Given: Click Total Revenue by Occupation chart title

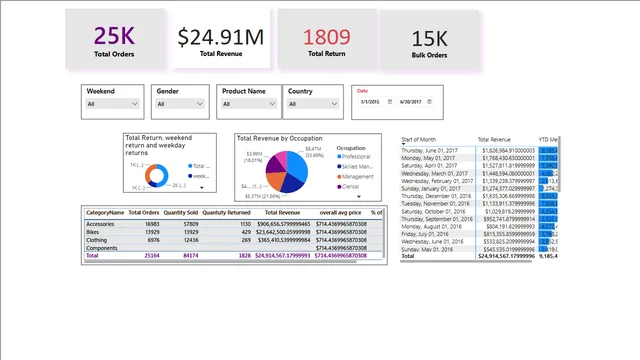Looking at the screenshot, I should click(280, 138).
